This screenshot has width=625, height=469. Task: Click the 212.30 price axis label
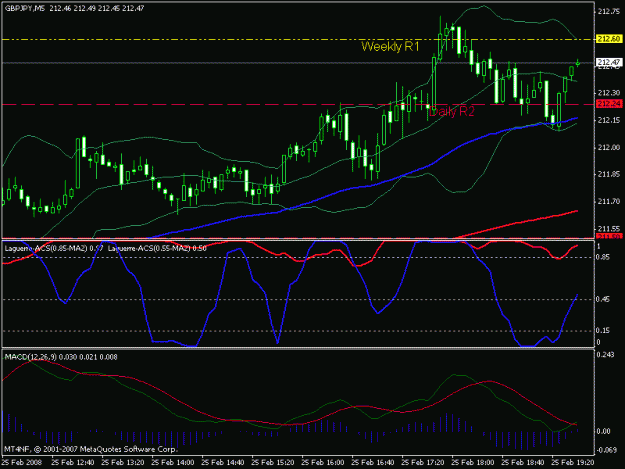pos(609,93)
